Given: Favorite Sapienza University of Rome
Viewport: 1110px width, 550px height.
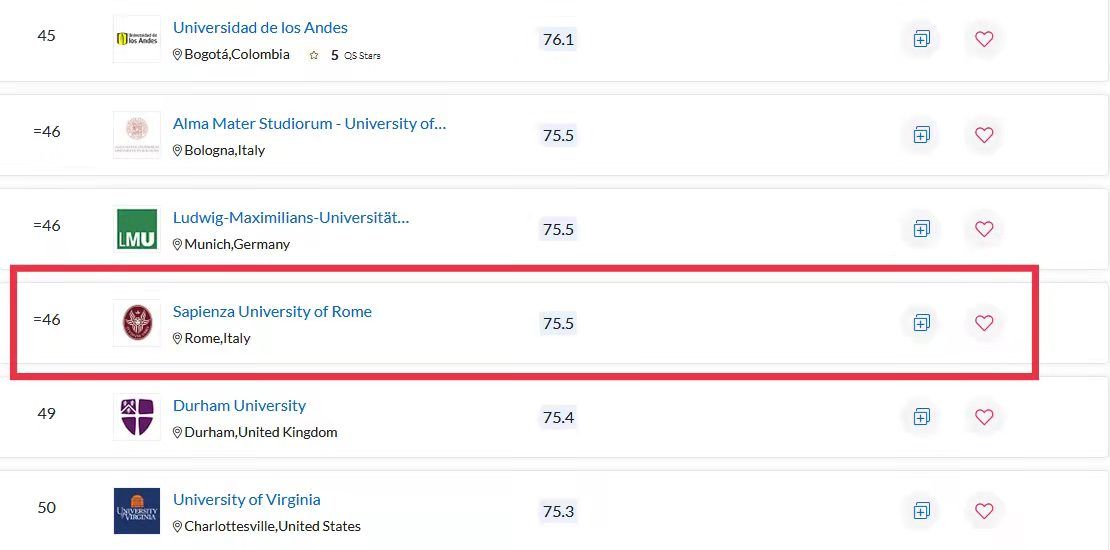Looking at the screenshot, I should click(984, 323).
